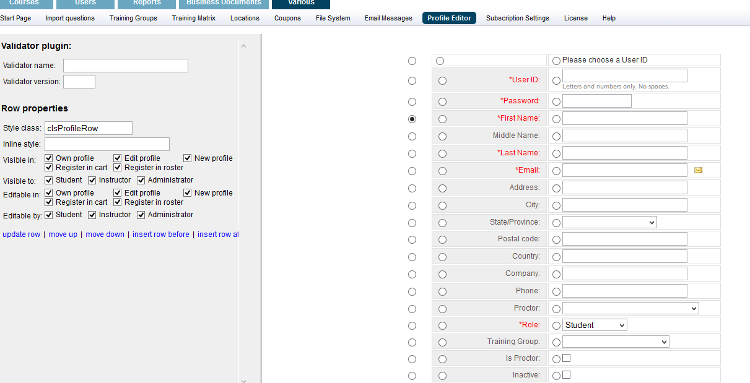Image resolution: width=750 pixels, height=383 pixels.
Task: Expand the Role dropdown showing Student
Action: (595, 325)
